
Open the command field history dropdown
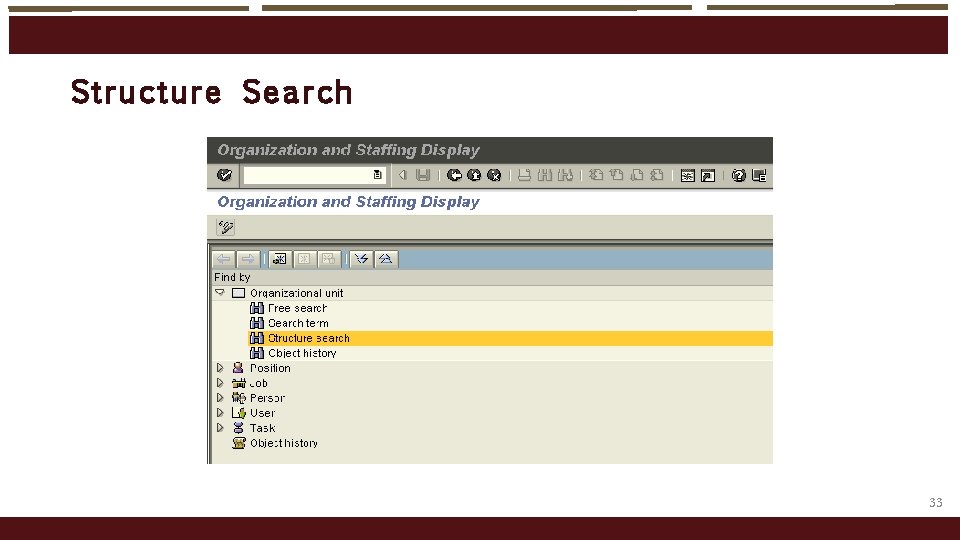coord(378,176)
